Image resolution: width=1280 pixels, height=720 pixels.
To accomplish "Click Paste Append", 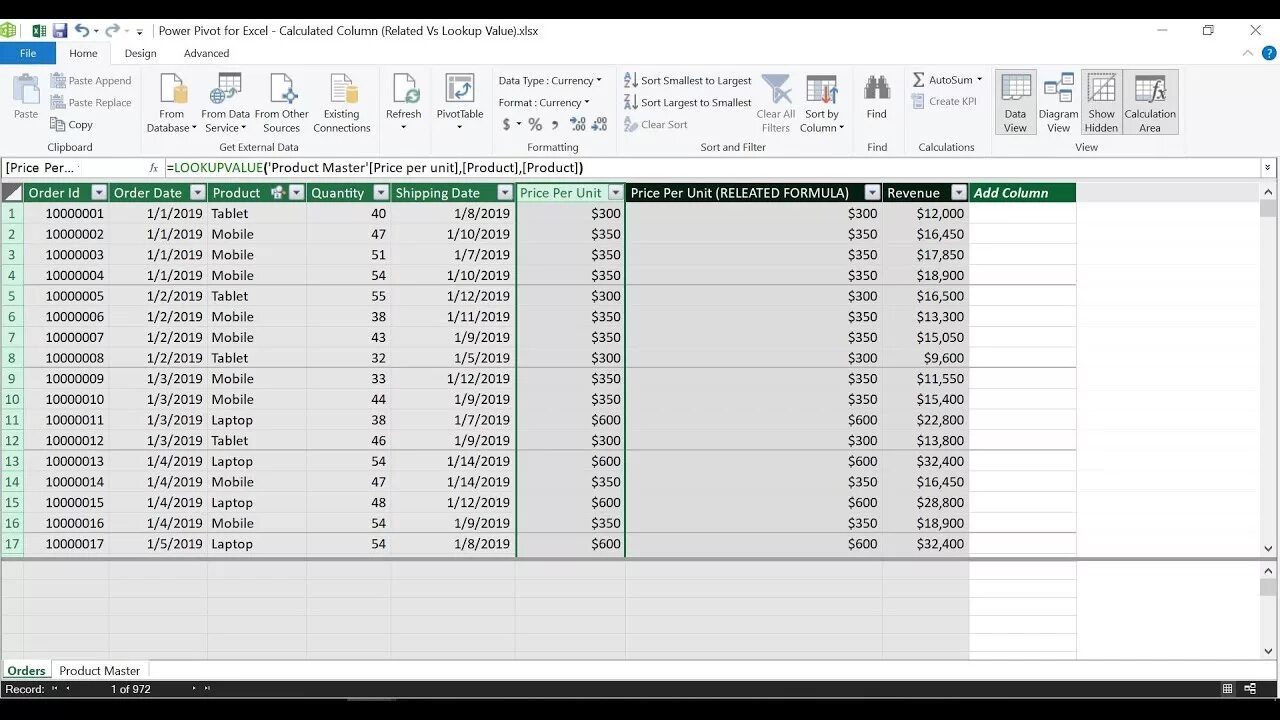I will pos(91,81).
